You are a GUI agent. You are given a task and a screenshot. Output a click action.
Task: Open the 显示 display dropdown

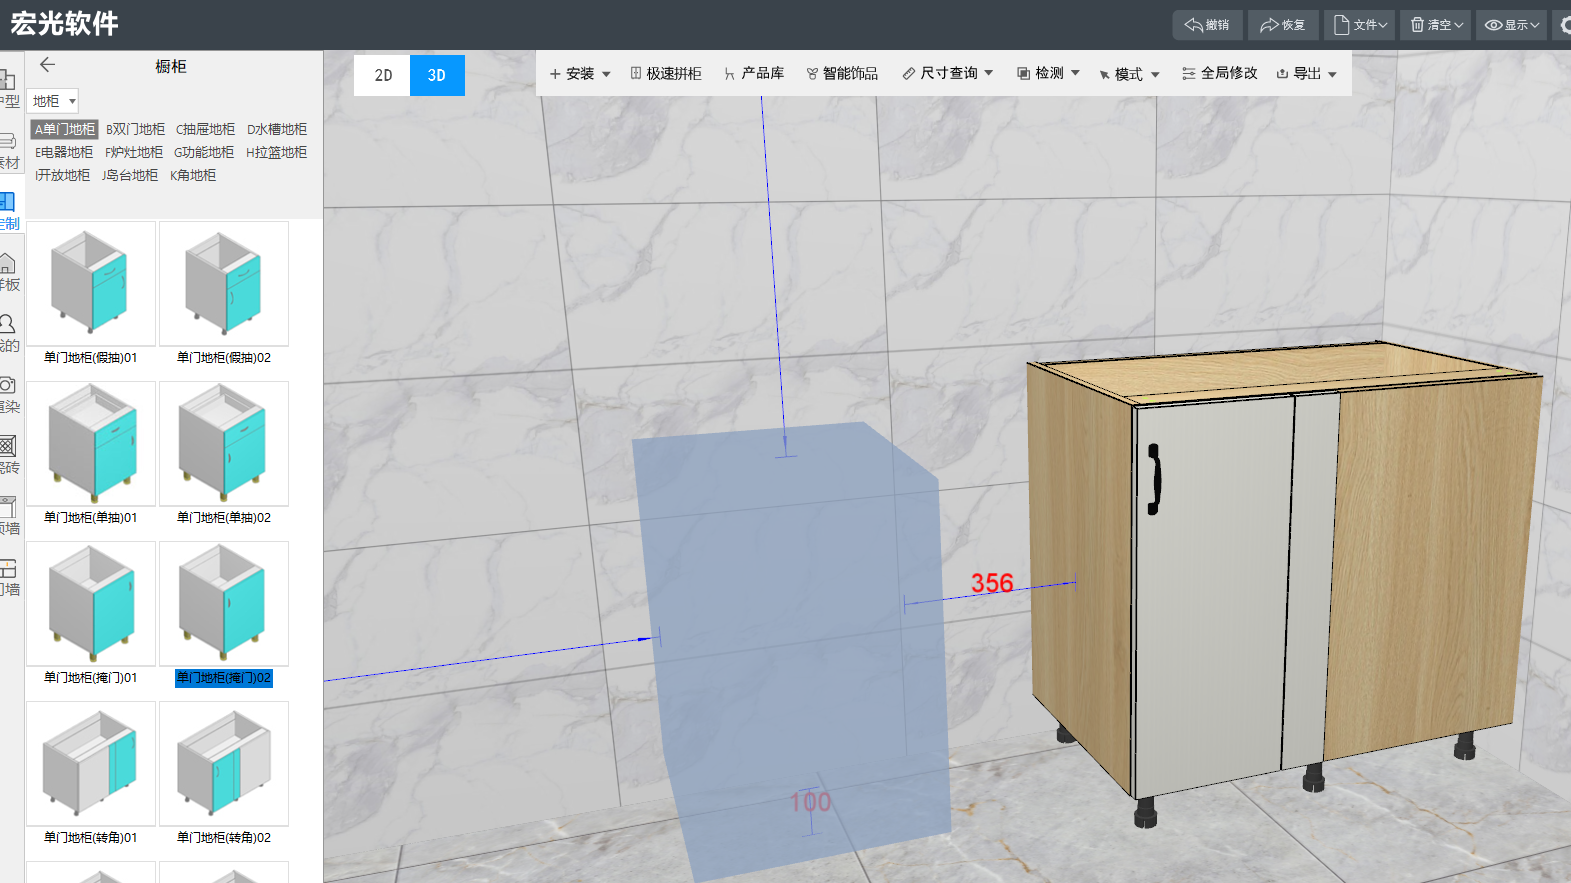coord(1511,25)
